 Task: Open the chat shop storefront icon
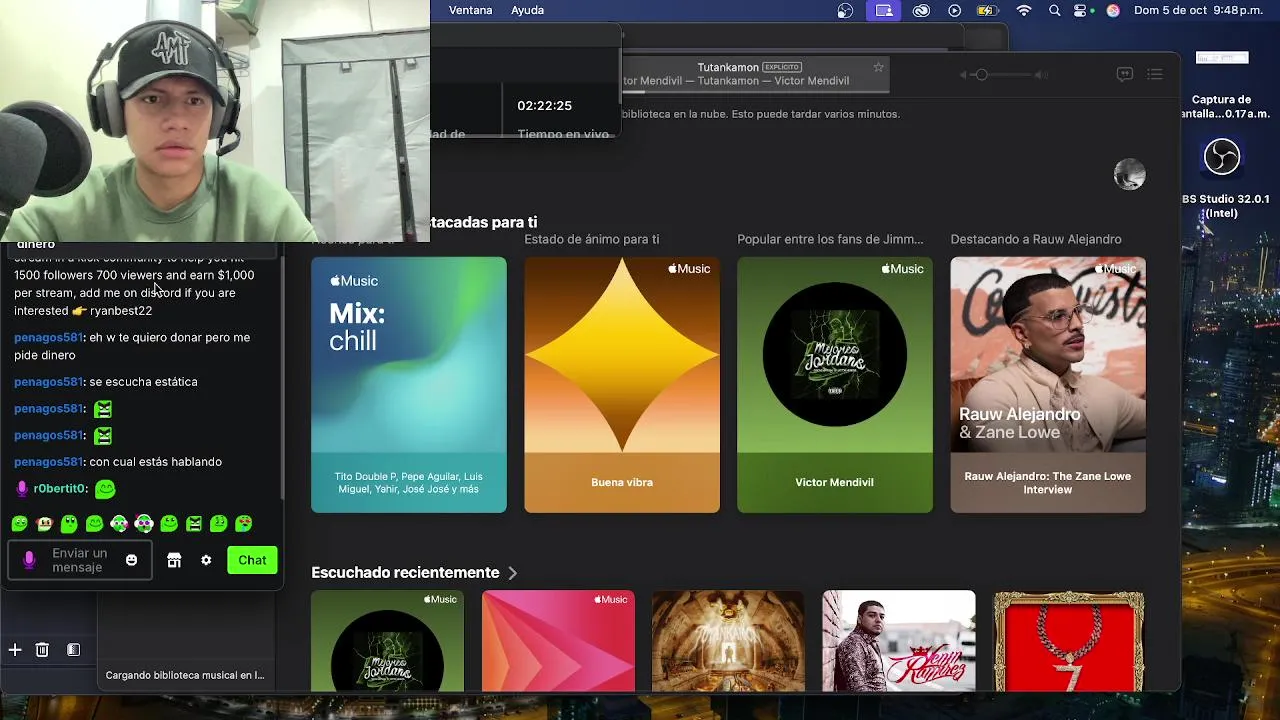pos(174,560)
